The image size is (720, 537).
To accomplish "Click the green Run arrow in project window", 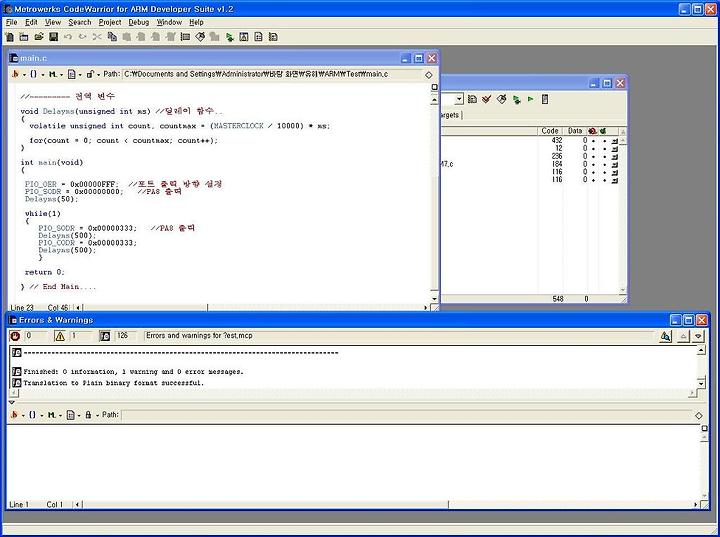I will (531, 99).
